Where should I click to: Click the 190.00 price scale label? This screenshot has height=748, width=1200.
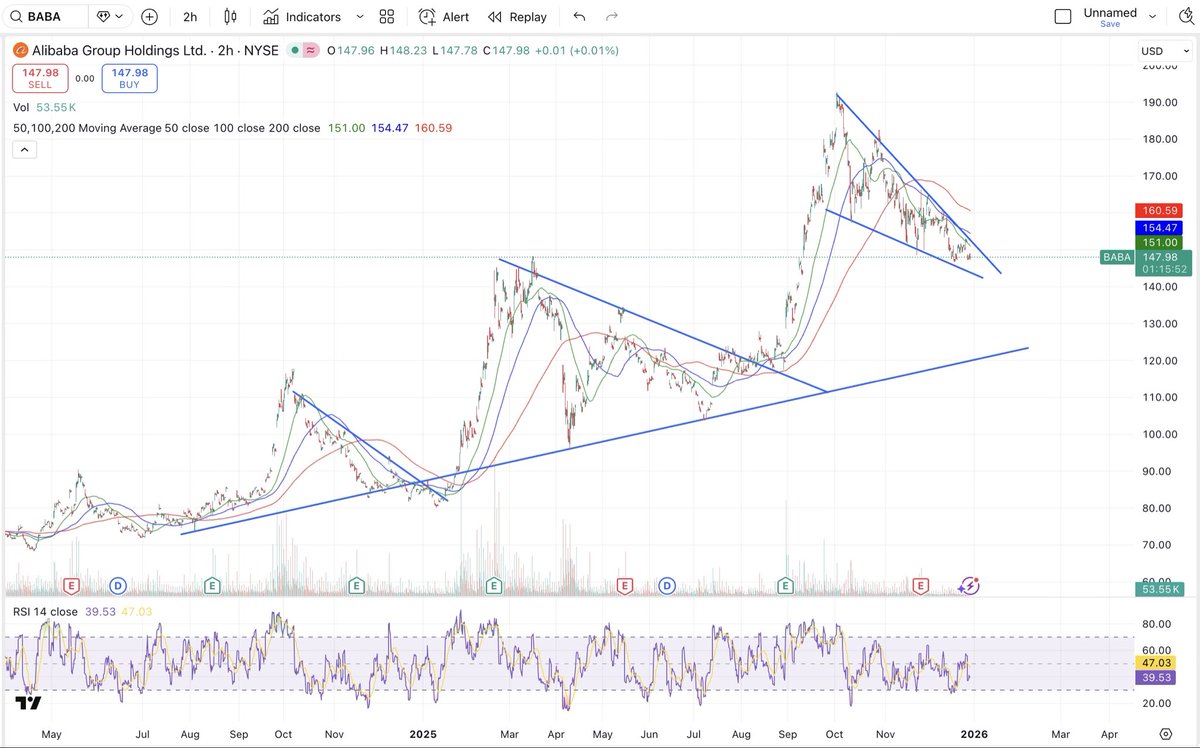1159,102
